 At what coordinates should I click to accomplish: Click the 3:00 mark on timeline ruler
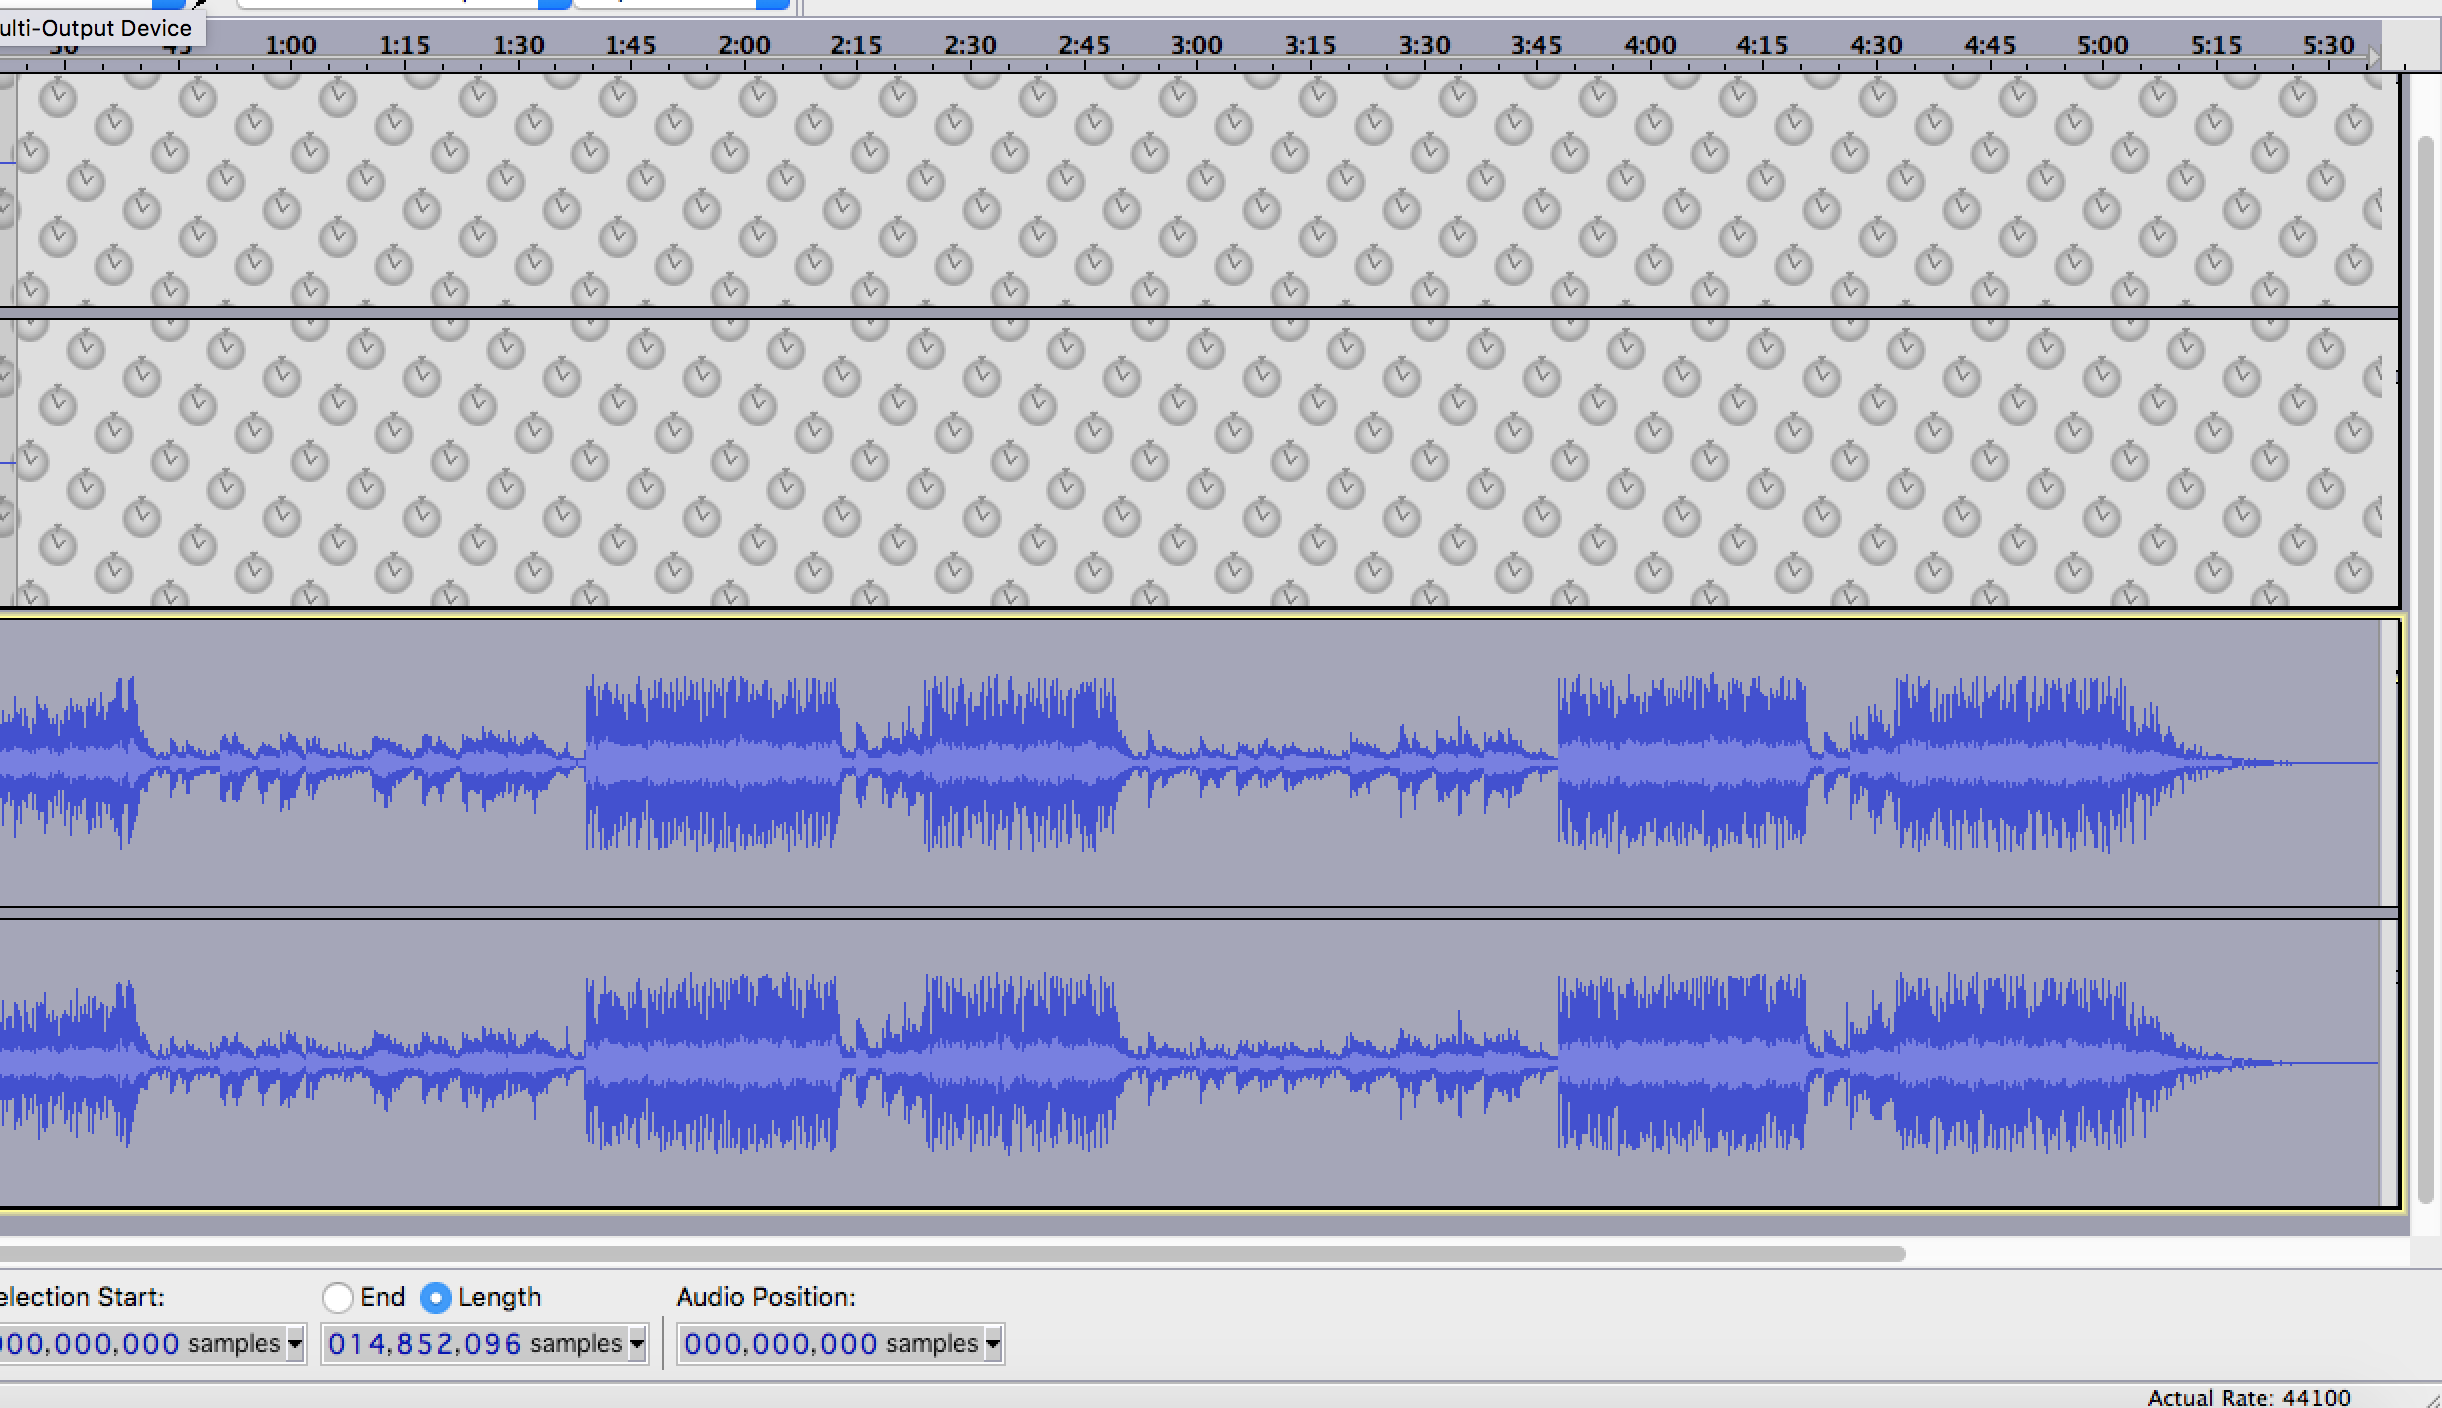click(x=1197, y=46)
